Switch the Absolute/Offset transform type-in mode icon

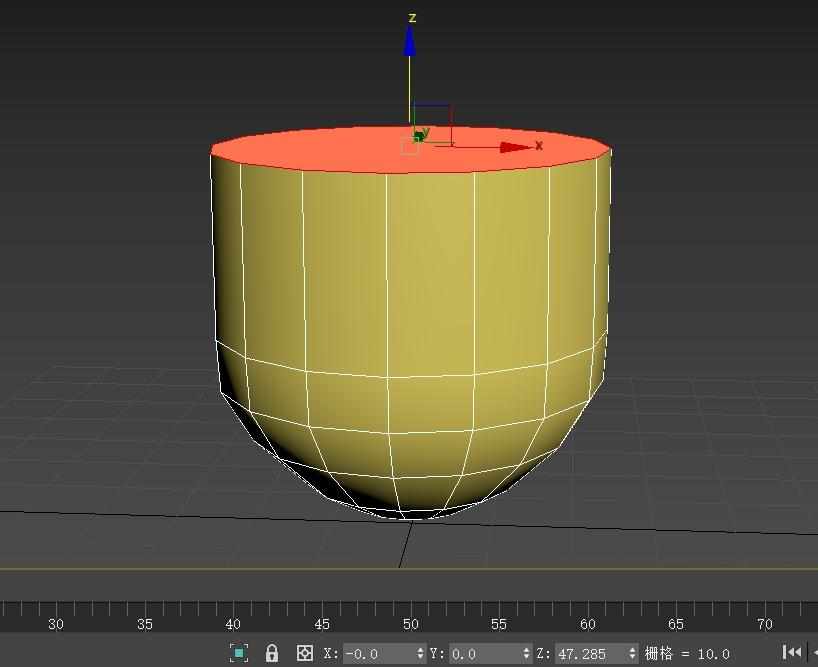[x=305, y=653]
